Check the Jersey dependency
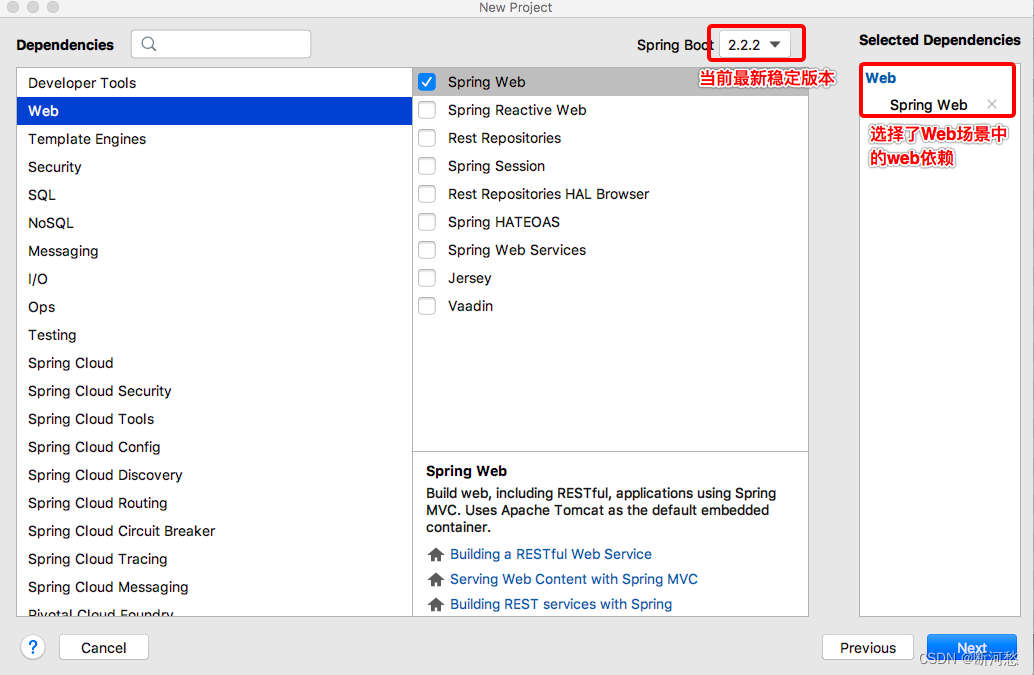The image size is (1034, 675). point(427,278)
